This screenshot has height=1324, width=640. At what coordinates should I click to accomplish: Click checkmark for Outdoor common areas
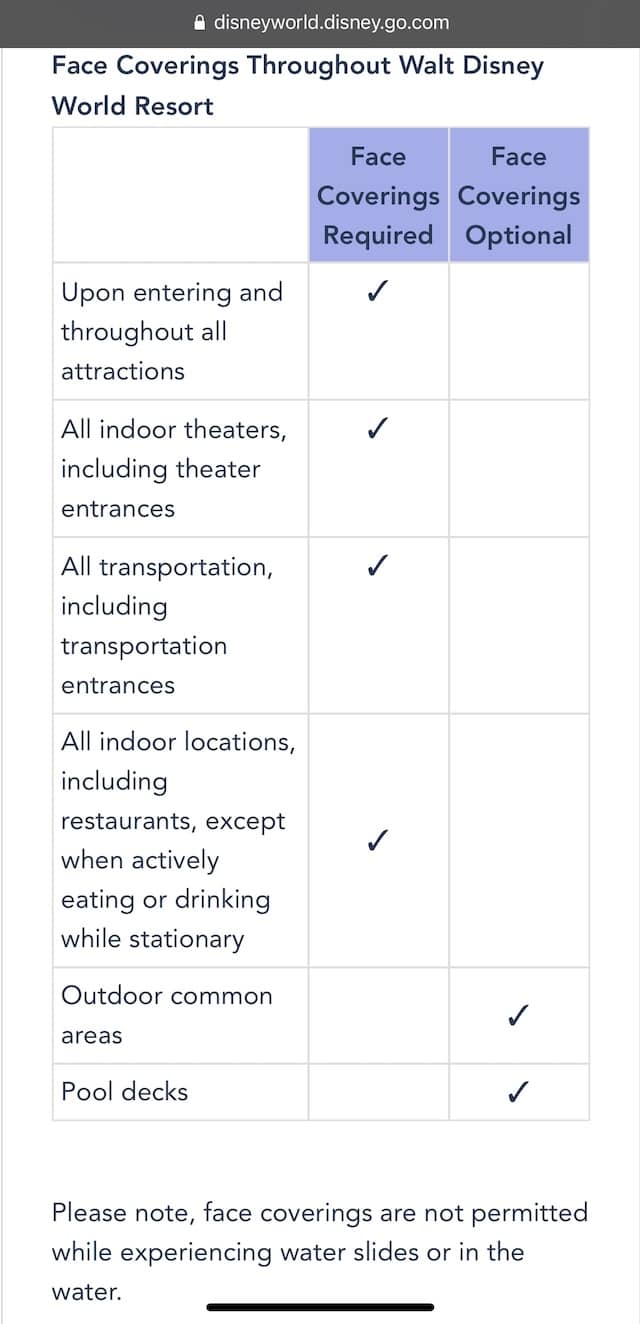pyautogui.click(x=518, y=1015)
